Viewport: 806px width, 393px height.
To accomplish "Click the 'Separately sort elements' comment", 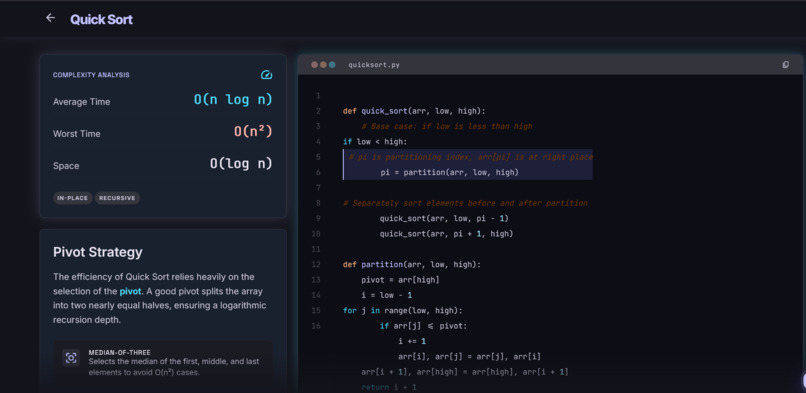I will point(465,203).
